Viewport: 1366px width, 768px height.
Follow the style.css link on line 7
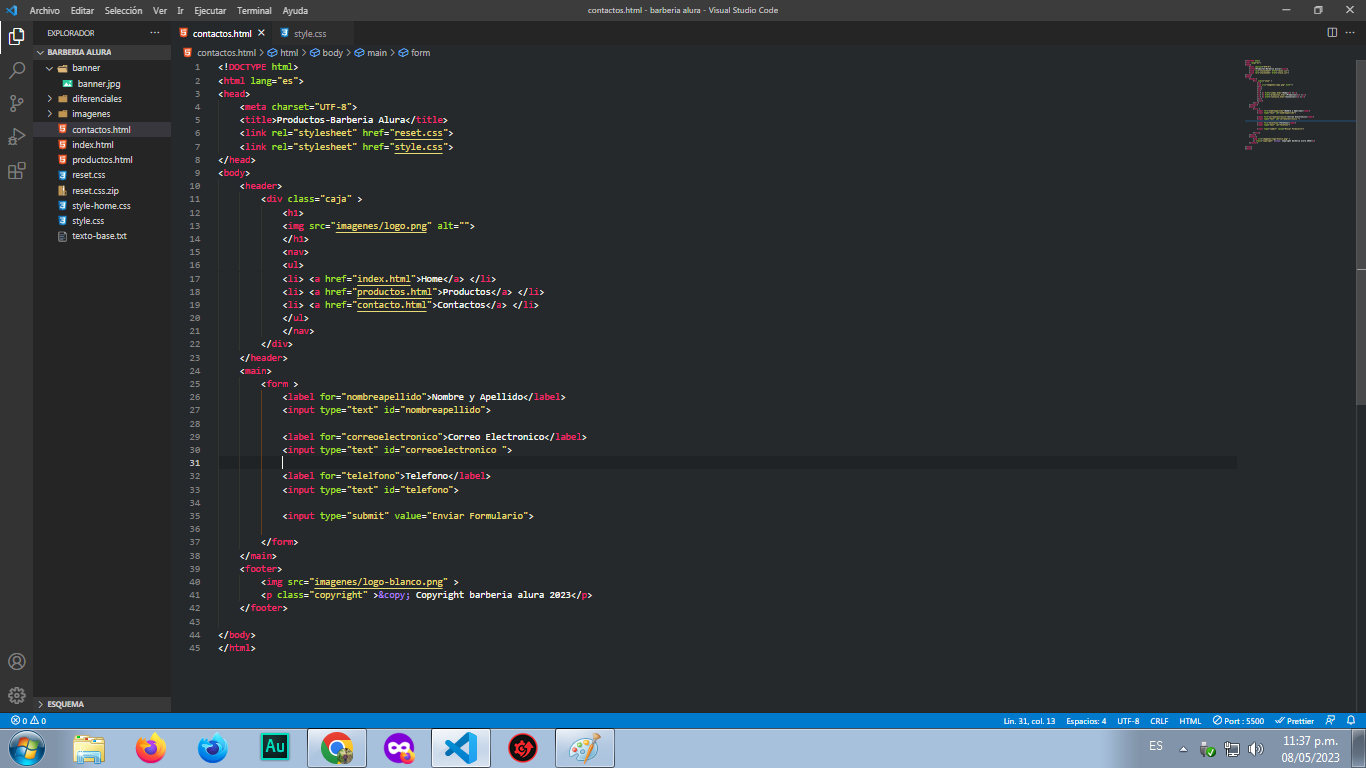[x=420, y=147]
